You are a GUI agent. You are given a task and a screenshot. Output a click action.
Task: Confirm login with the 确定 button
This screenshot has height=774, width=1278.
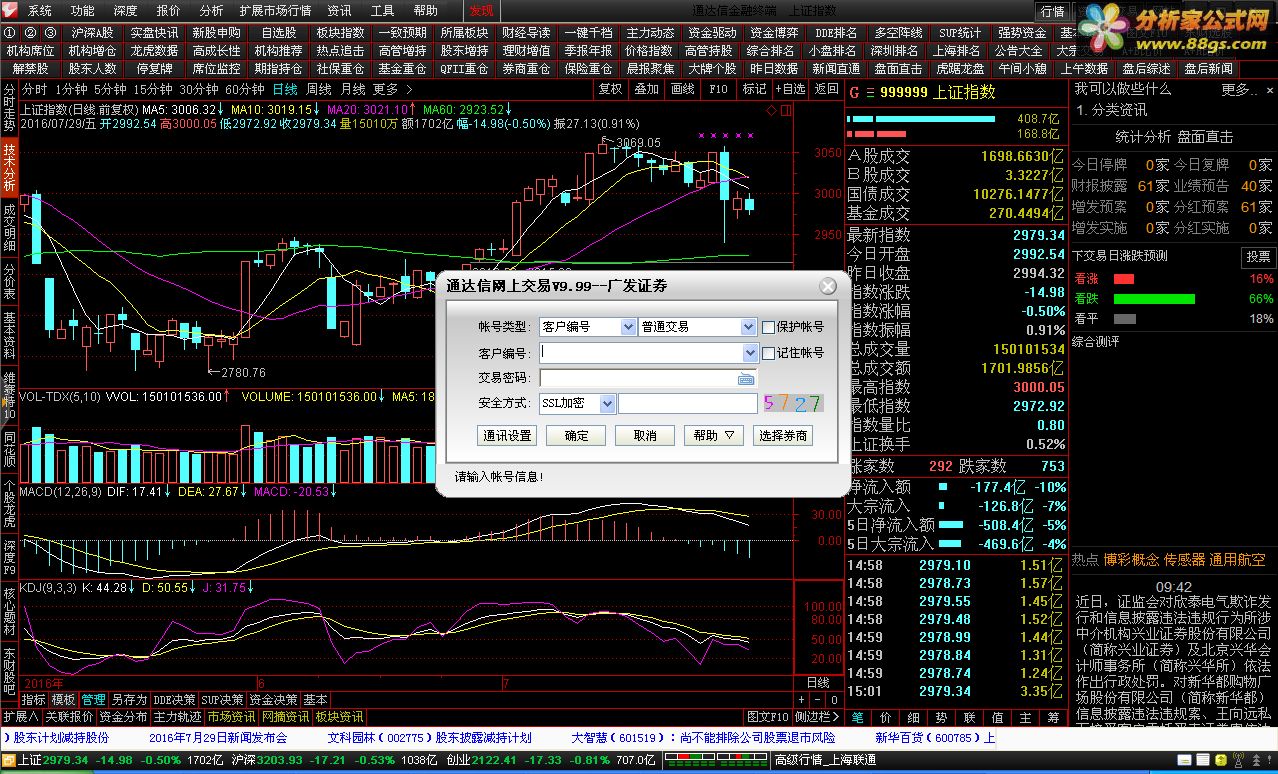tap(577, 435)
